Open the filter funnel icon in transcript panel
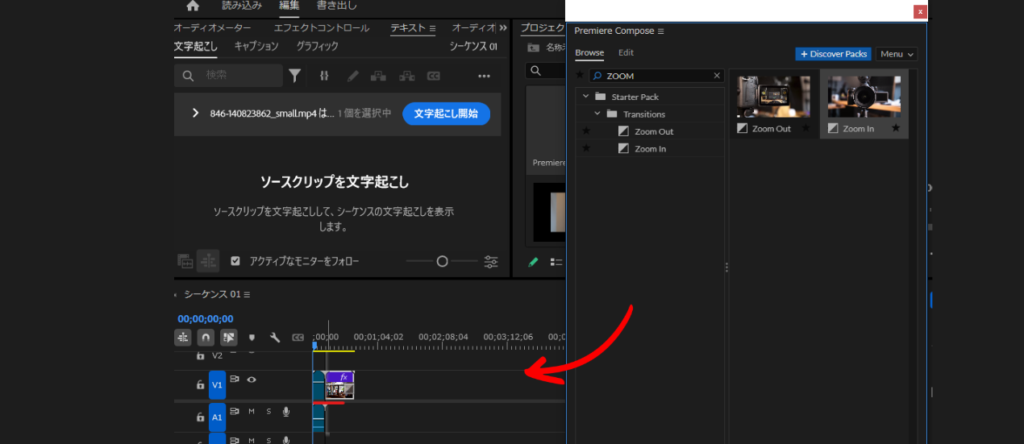 (x=295, y=75)
